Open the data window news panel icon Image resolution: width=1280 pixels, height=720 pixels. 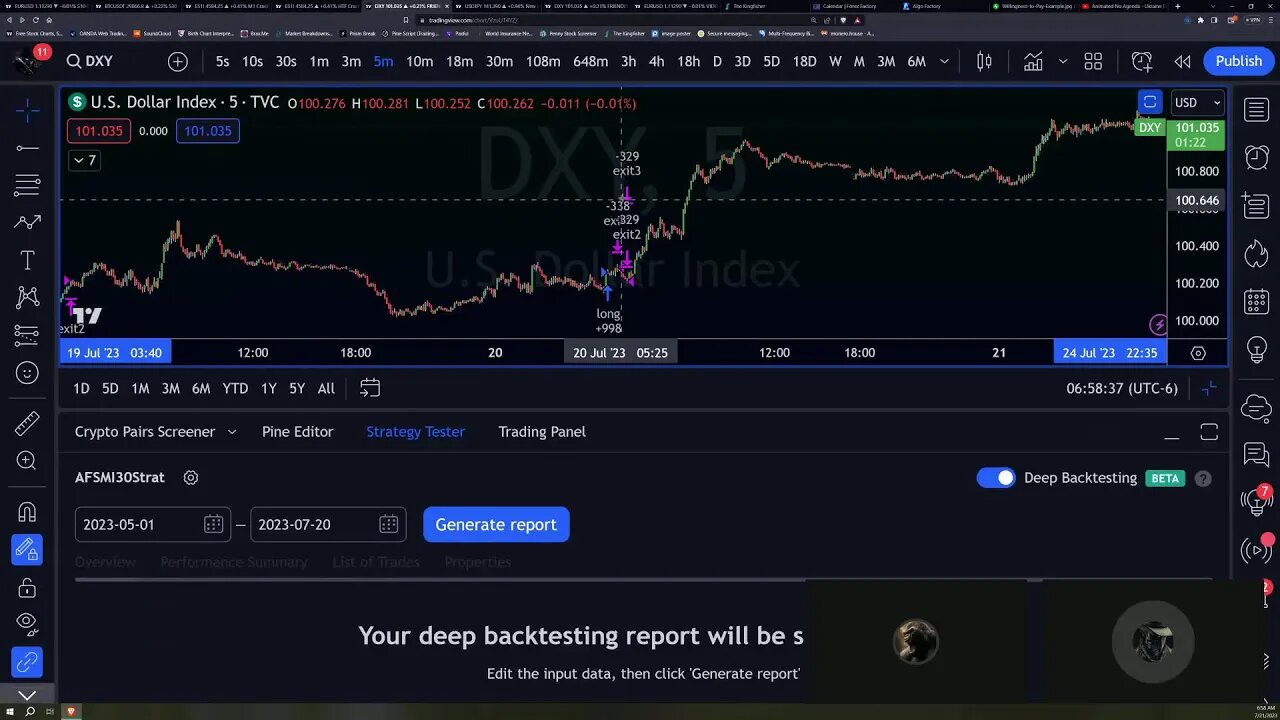pyautogui.click(x=1257, y=206)
